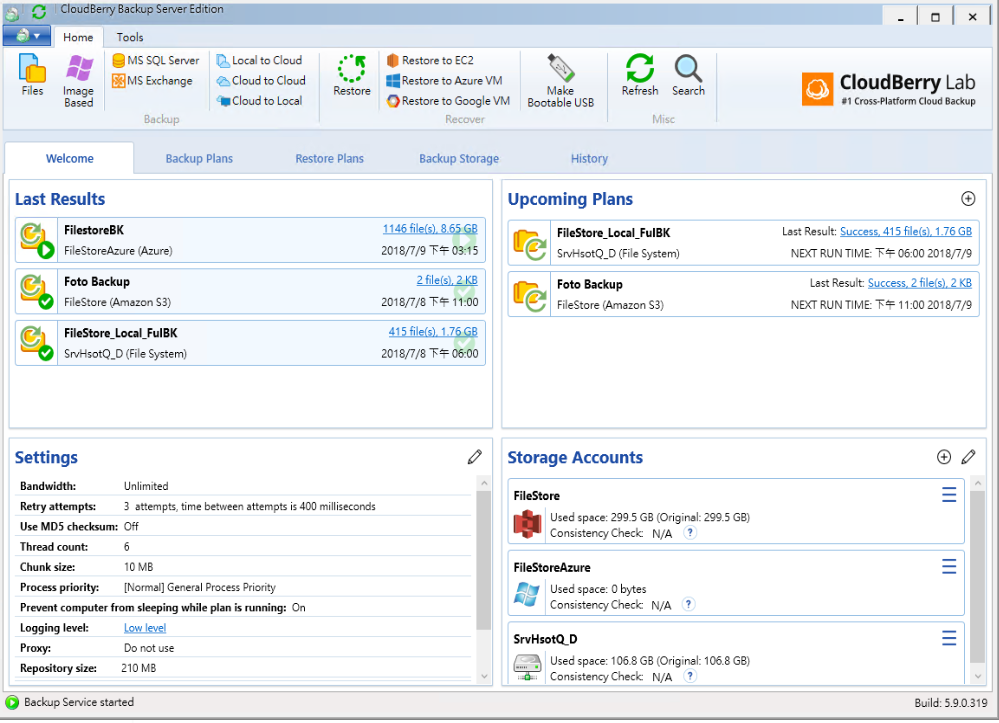This screenshot has width=999, height=723.
Task: Click the Build: 5.9.0.319 status text
Action: click(x=951, y=703)
